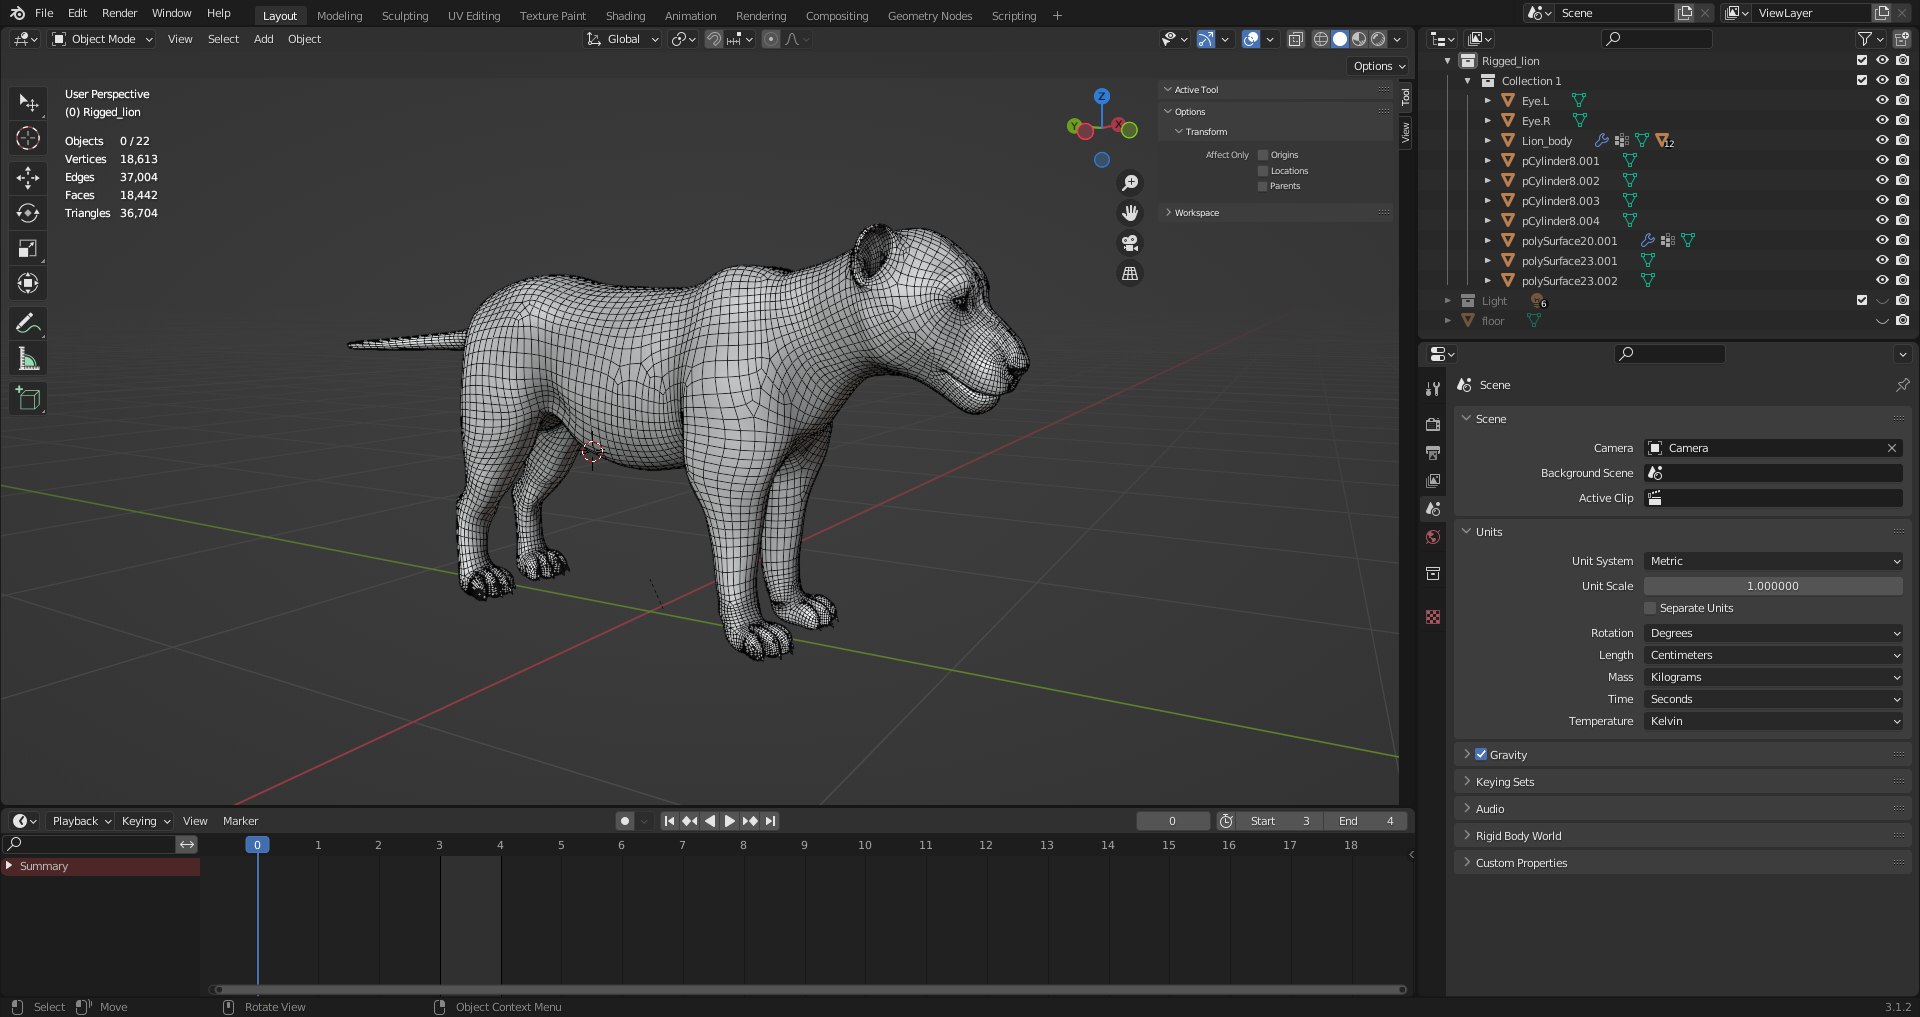Hide Lion_body in viewport

[1882, 140]
